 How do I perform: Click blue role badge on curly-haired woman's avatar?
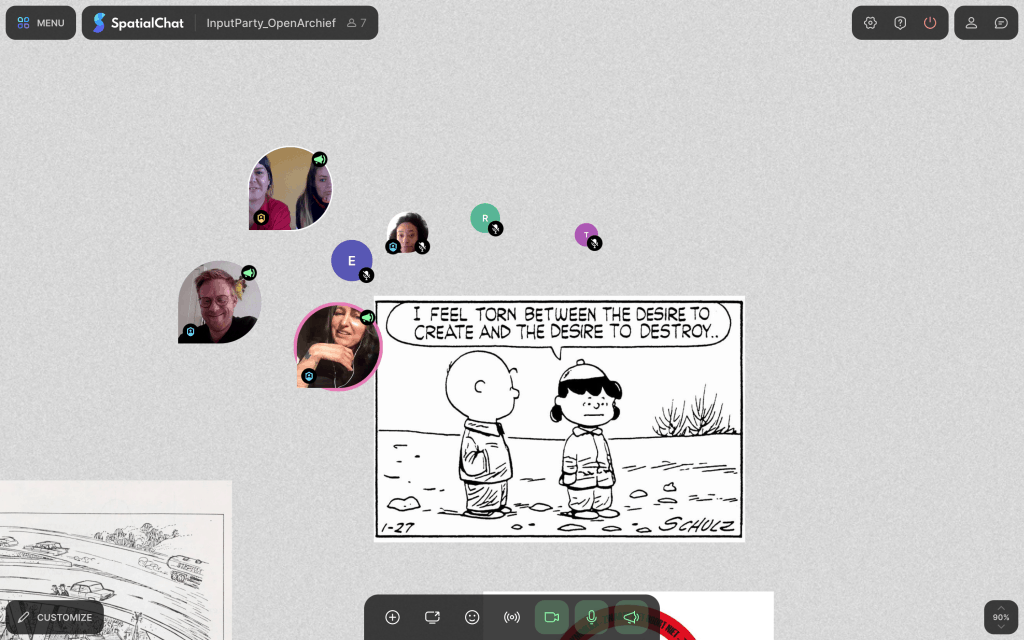(x=392, y=247)
